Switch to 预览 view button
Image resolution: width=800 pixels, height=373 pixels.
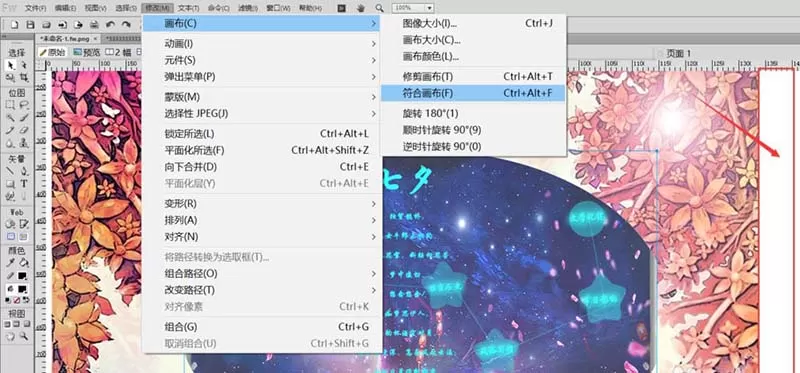[87, 52]
